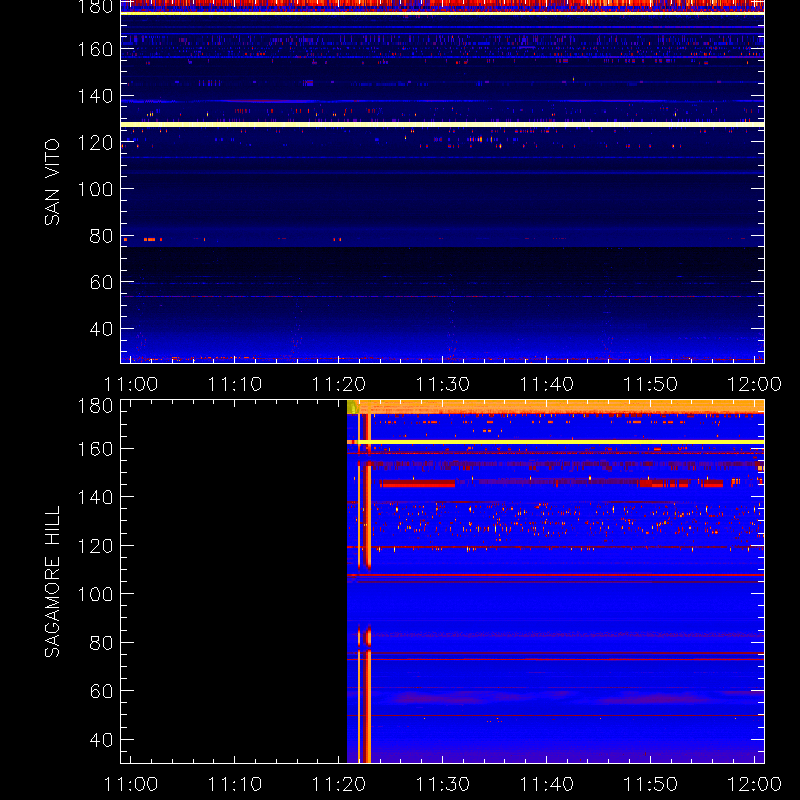This screenshot has height=800, width=800.
Task: Click the 11:50 time label under San Vito plot
Action: 651,384
